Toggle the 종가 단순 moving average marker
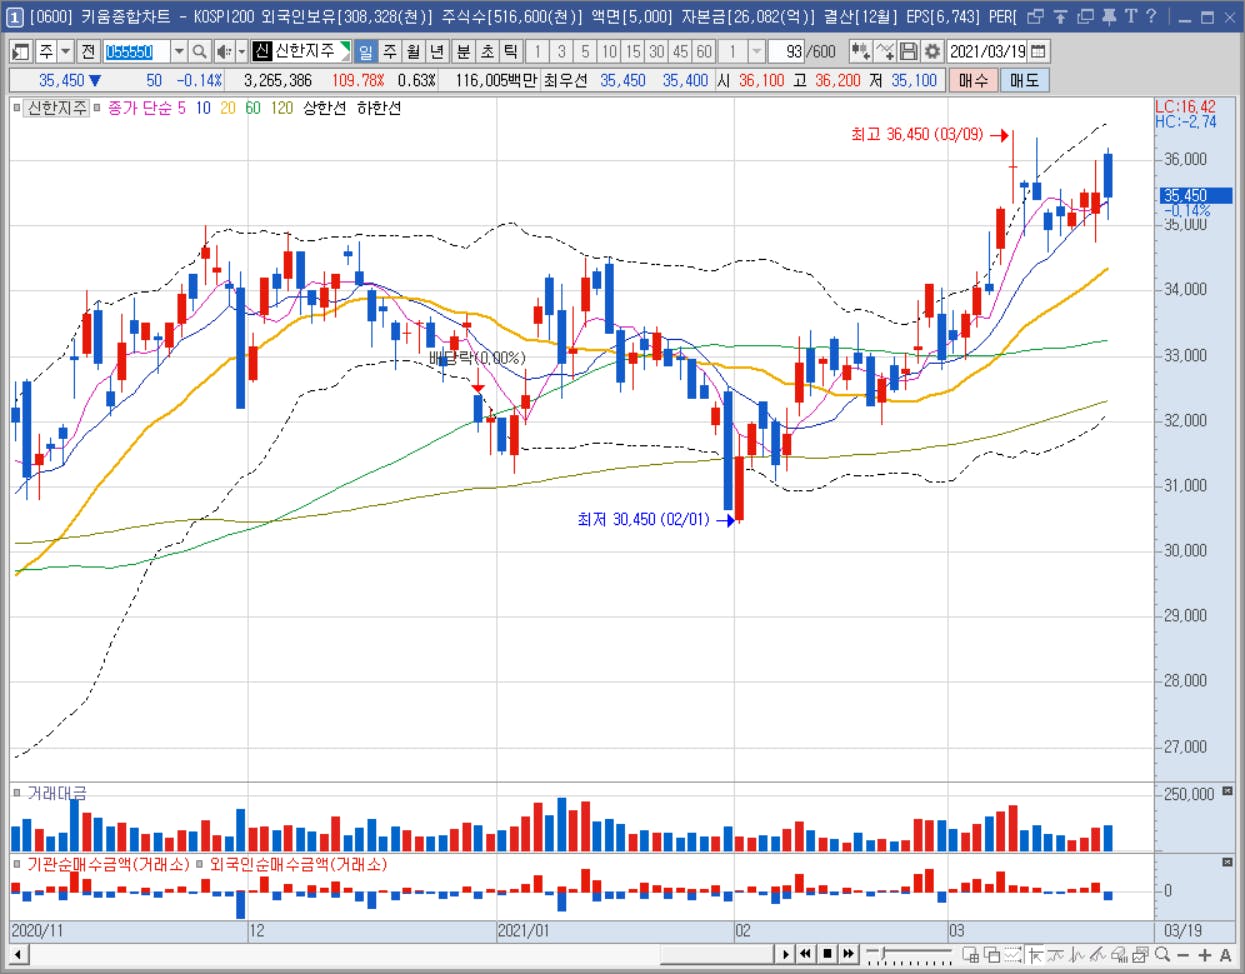The image size is (1245, 974). (x=97, y=108)
